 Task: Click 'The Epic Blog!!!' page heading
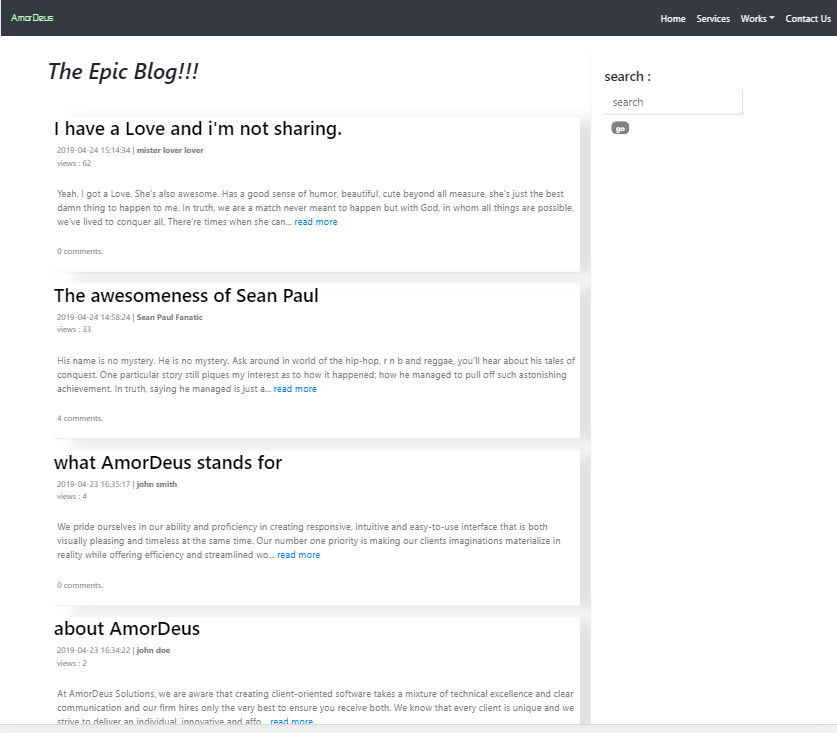[x=123, y=72]
